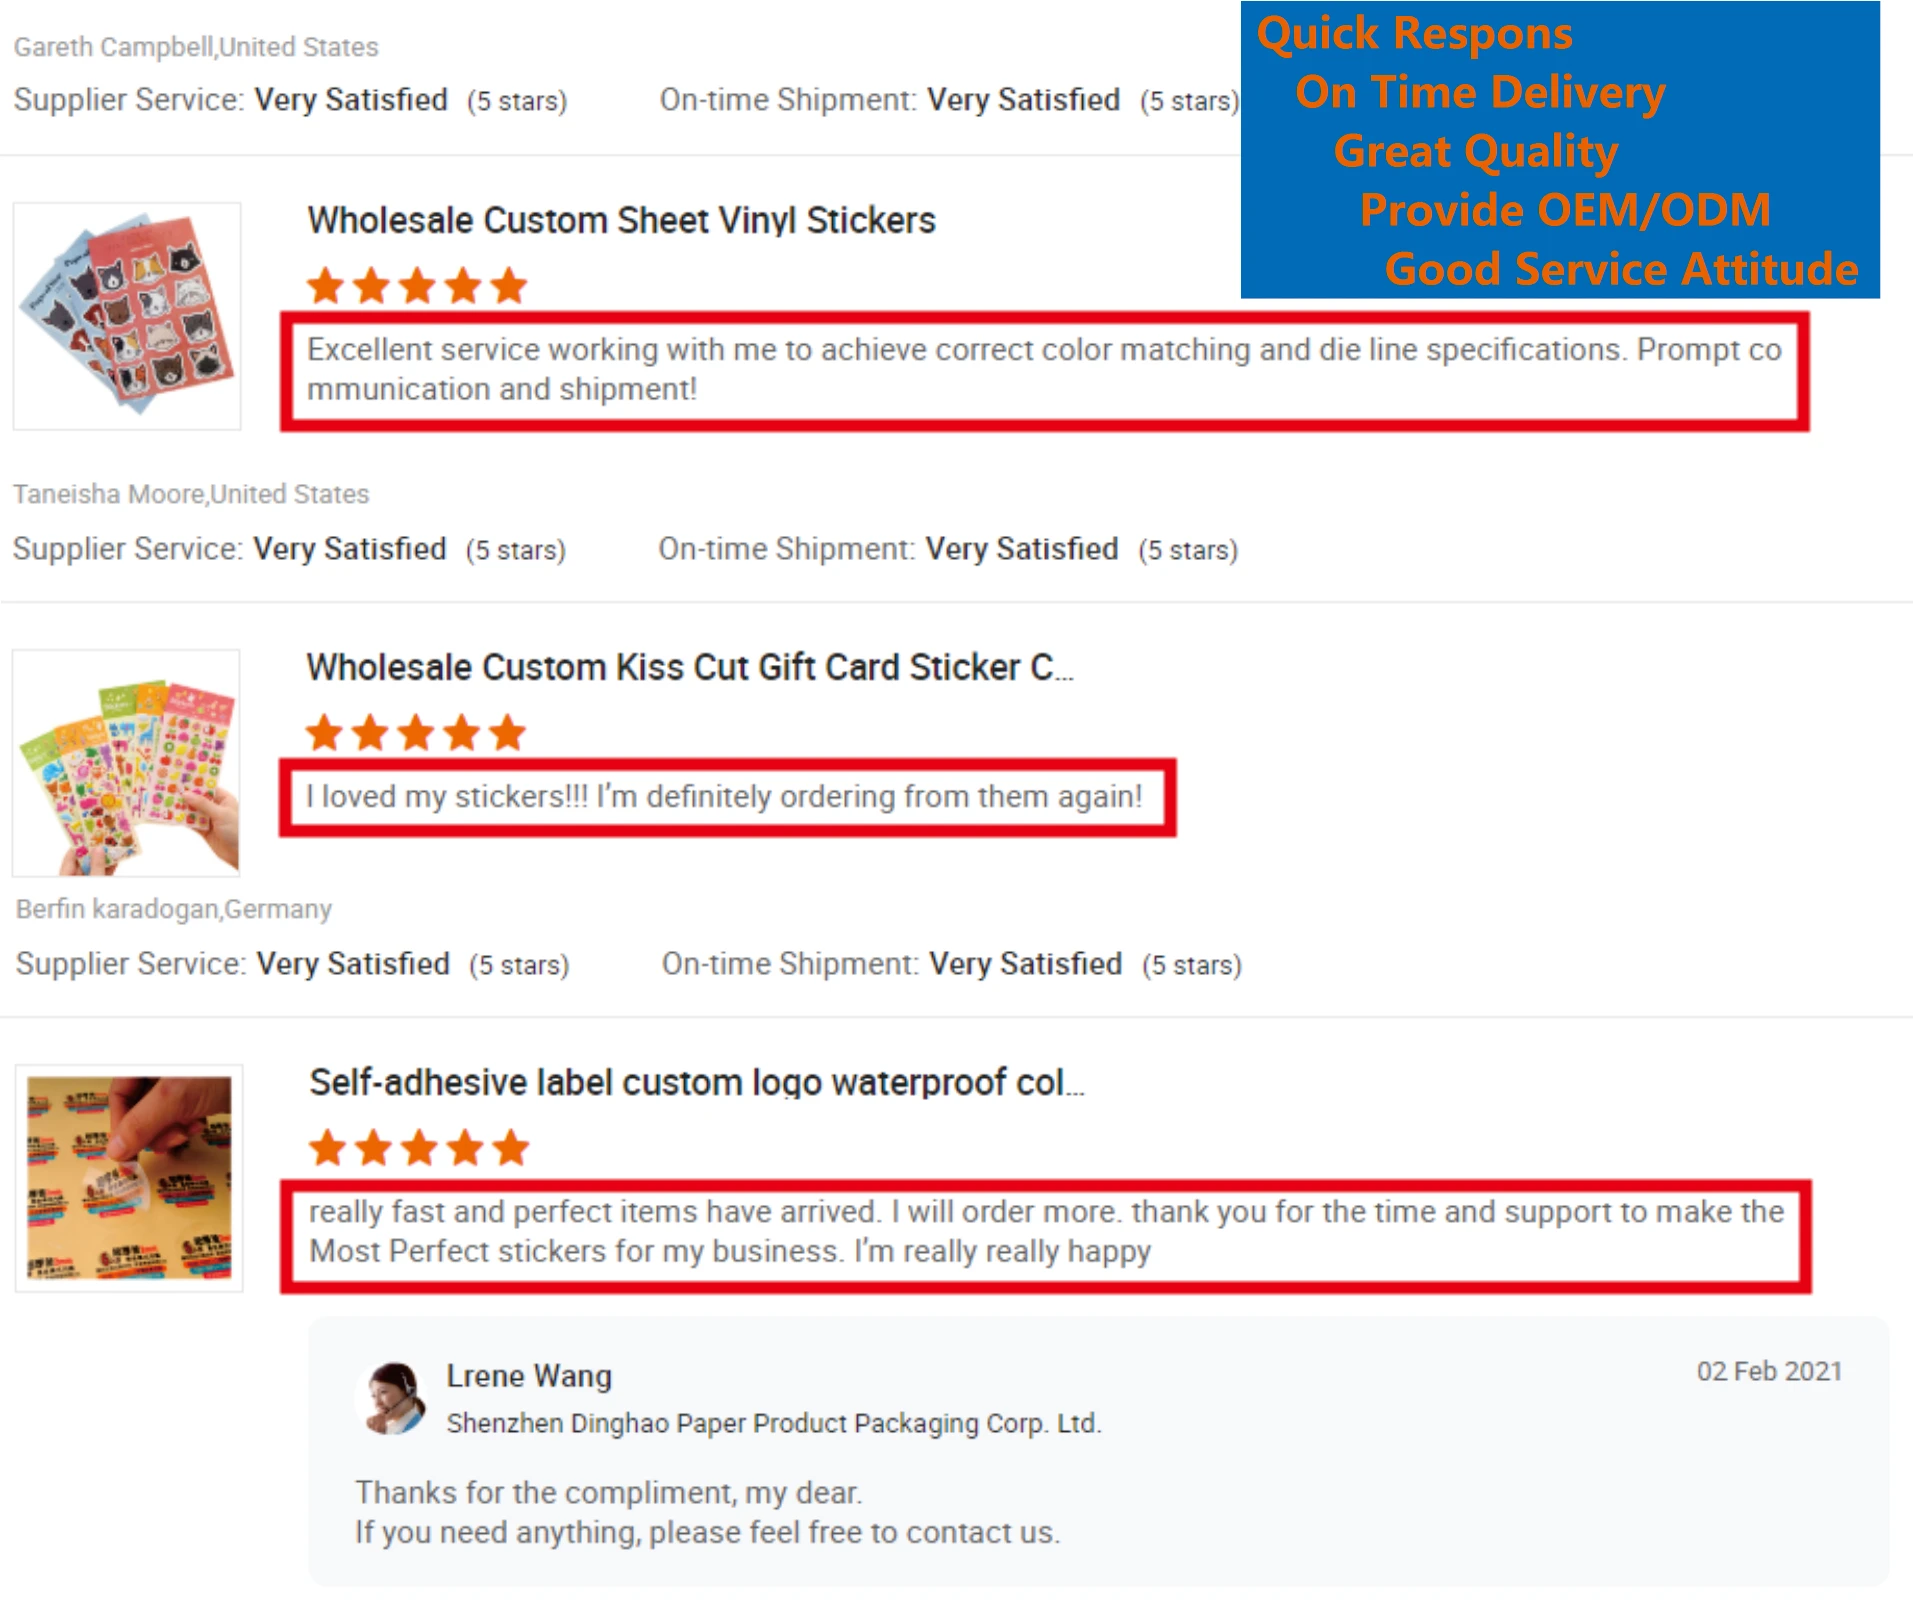Click the 02 Feb 2021 reply date

click(x=1769, y=1371)
